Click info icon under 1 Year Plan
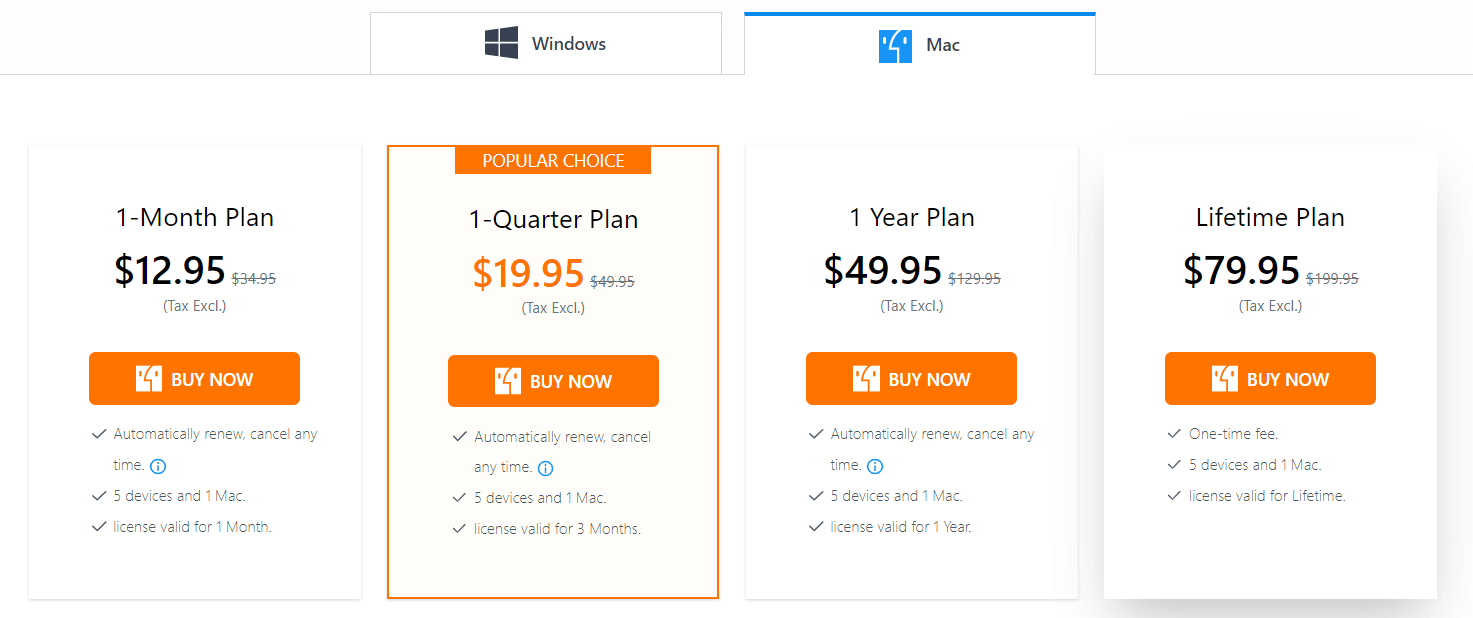This screenshot has height=618, width=1473. (875, 466)
